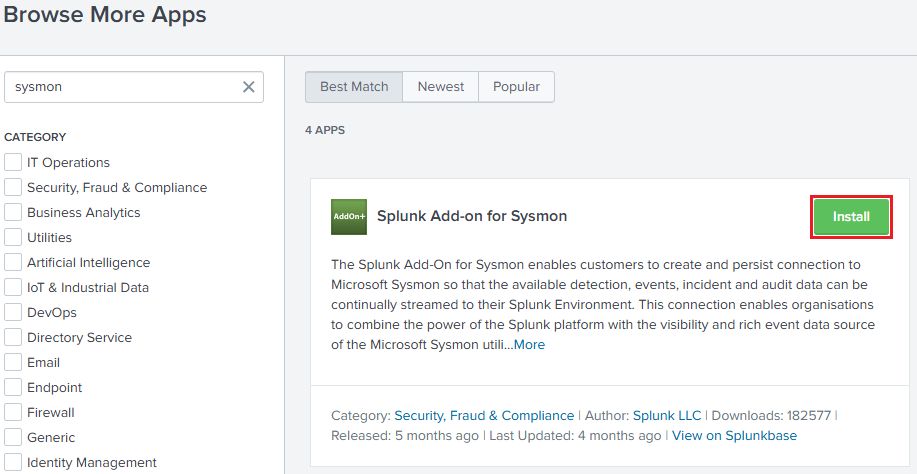Screen dimensions: 917x474
Task: Check the IT Operations category
Action: (13, 162)
